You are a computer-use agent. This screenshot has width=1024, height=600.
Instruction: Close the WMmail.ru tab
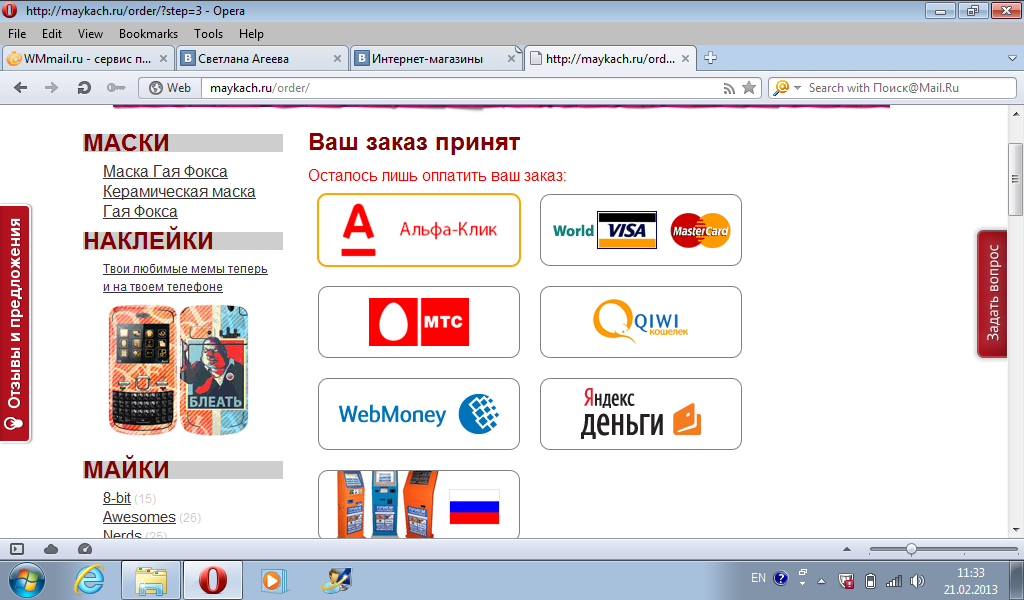[163, 59]
